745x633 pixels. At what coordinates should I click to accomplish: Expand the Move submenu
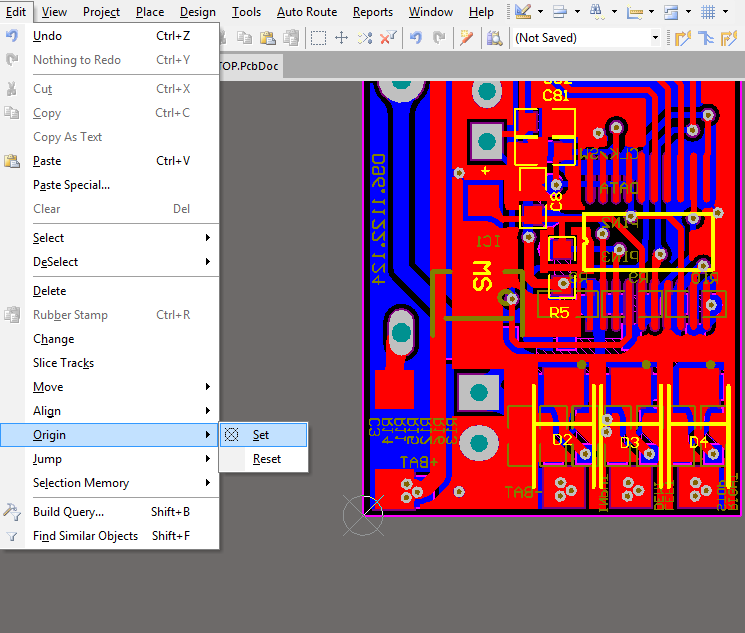[110, 387]
